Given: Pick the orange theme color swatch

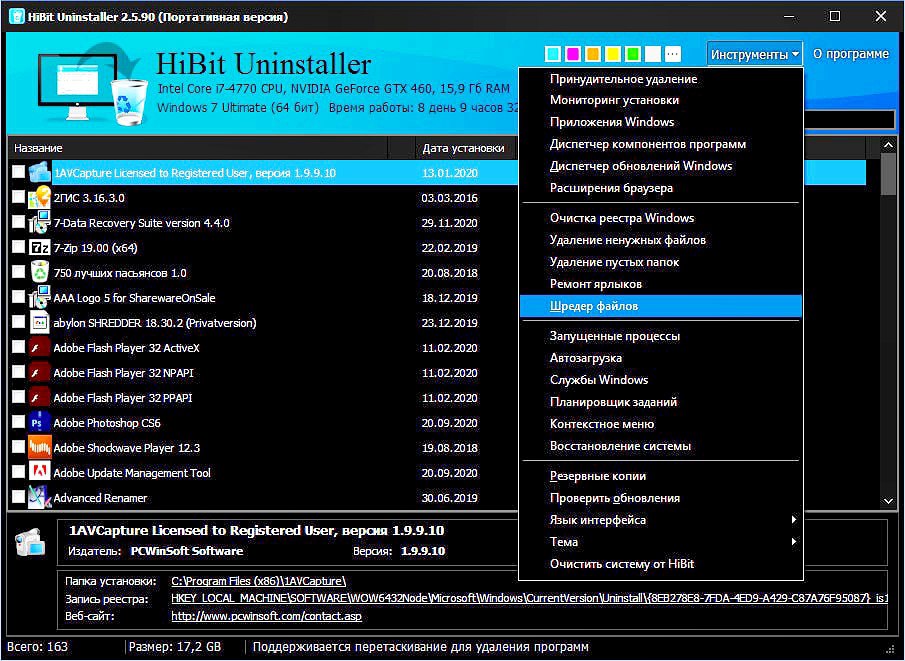Looking at the screenshot, I should tap(593, 54).
